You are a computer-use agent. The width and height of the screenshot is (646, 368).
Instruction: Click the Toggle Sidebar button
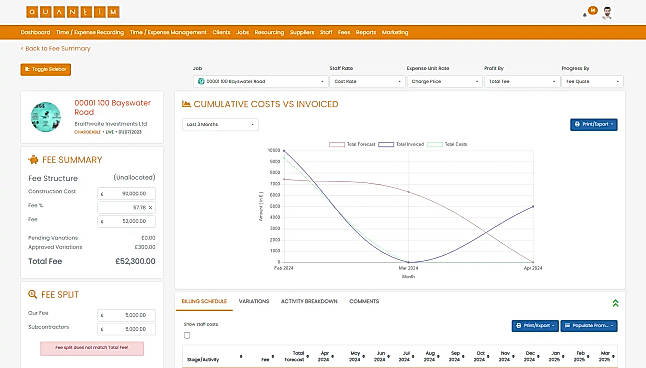coord(46,69)
